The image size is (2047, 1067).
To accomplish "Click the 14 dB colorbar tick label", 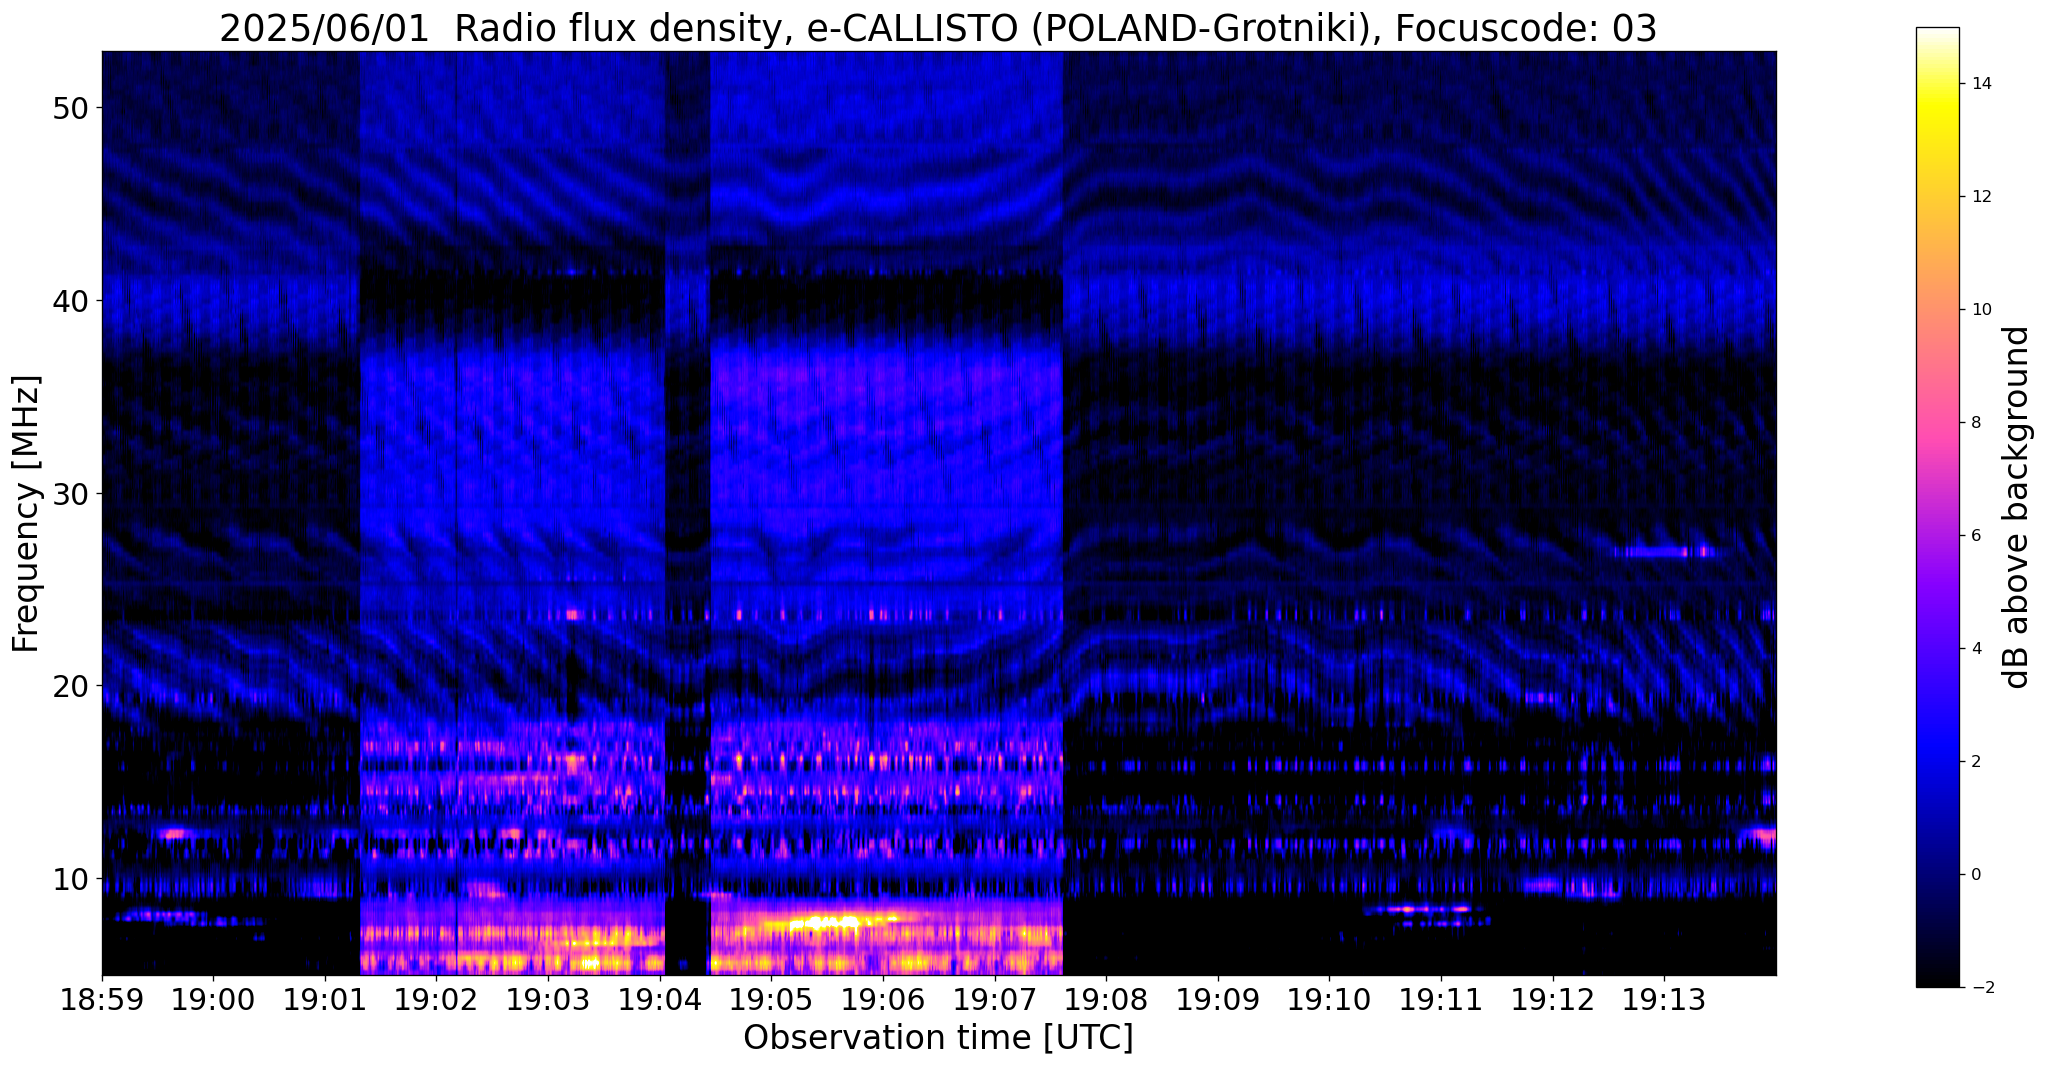I will (1979, 83).
